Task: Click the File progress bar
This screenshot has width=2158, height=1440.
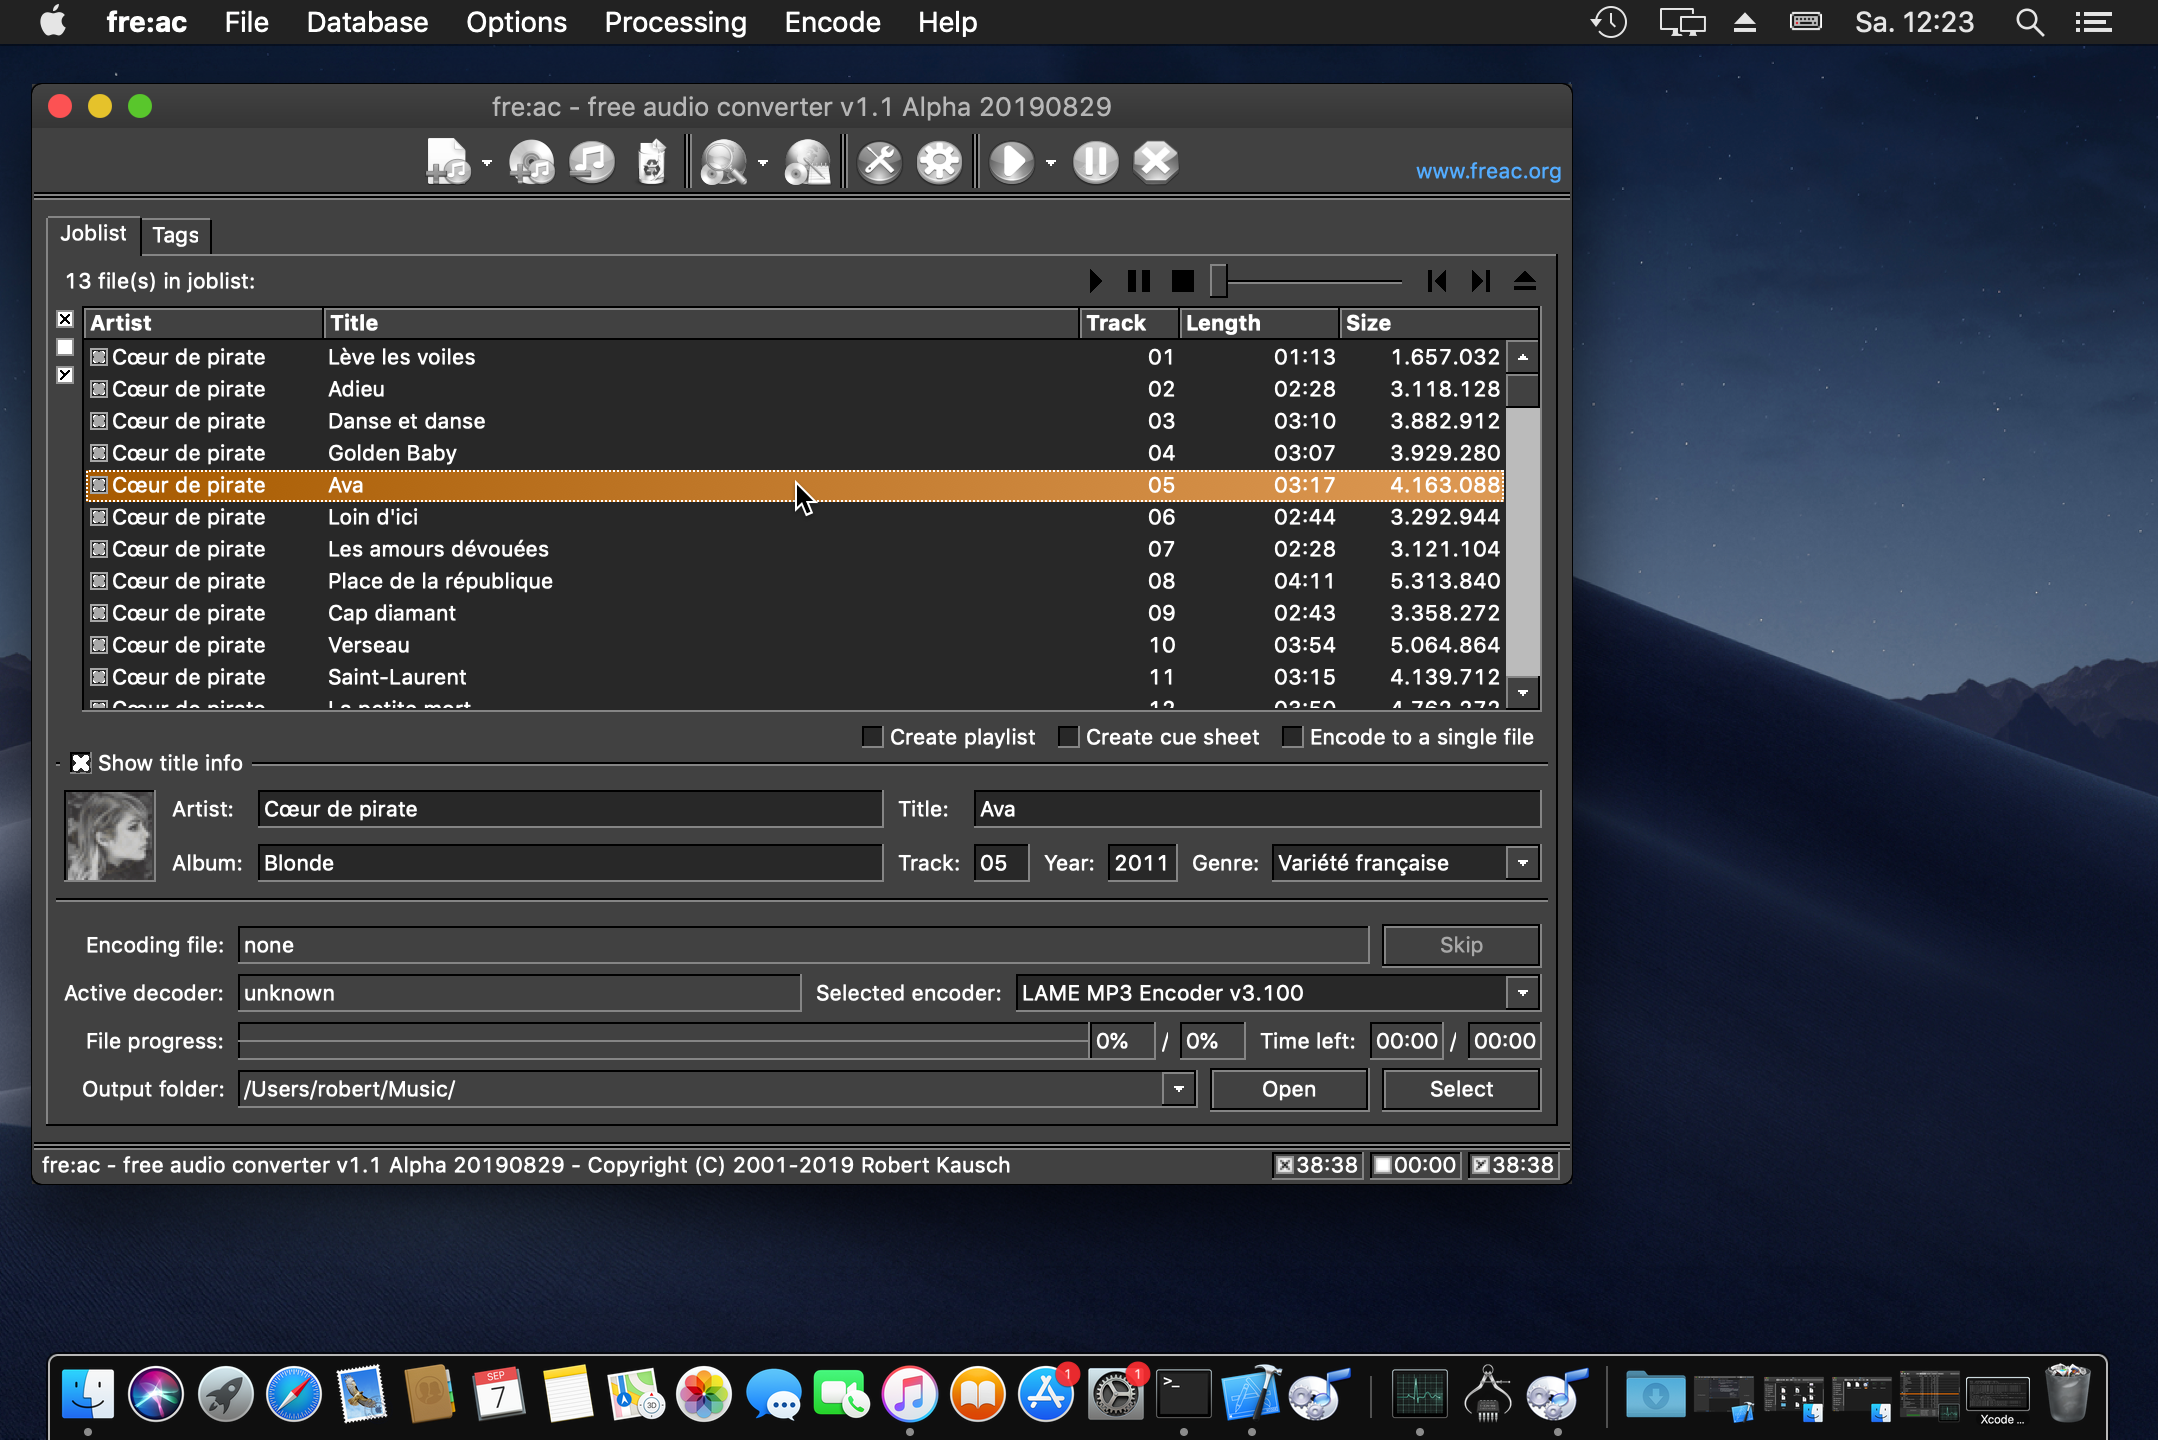Action: (x=663, y=1041)
